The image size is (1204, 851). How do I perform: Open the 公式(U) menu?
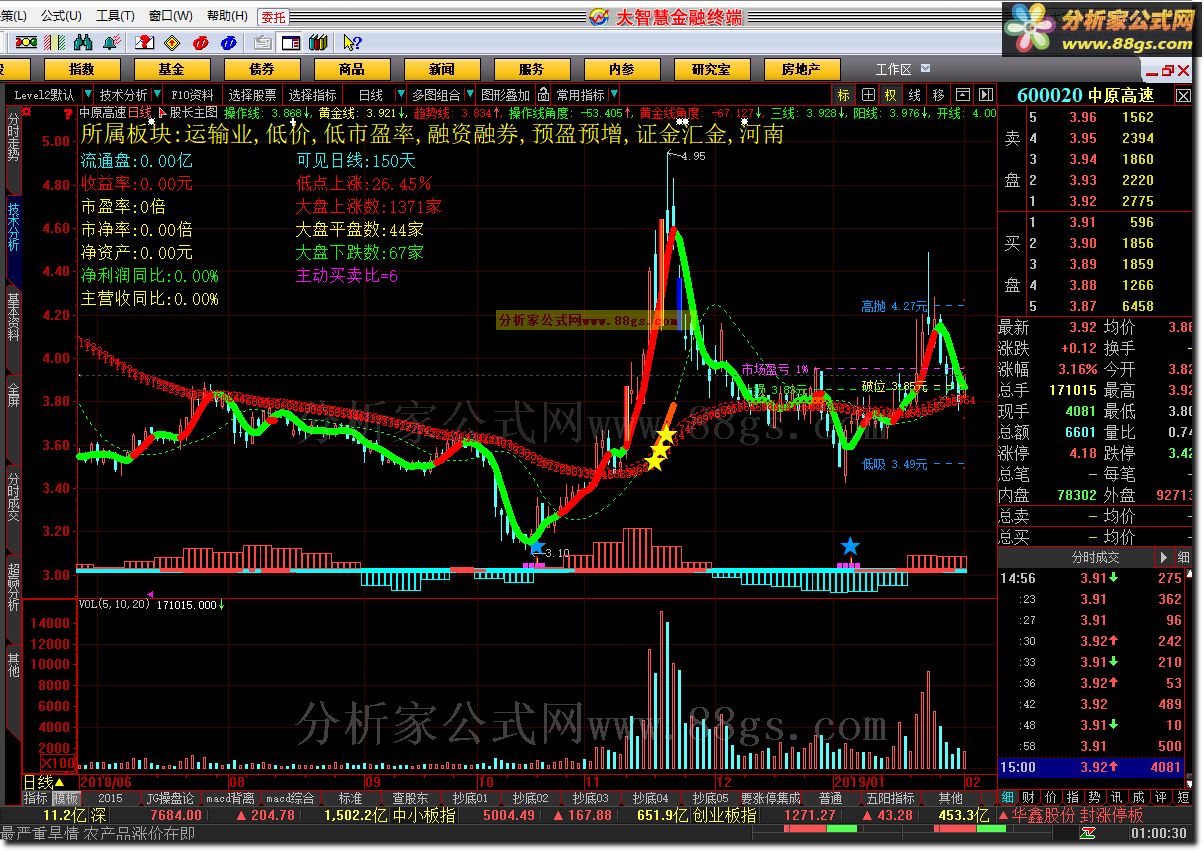61,16
